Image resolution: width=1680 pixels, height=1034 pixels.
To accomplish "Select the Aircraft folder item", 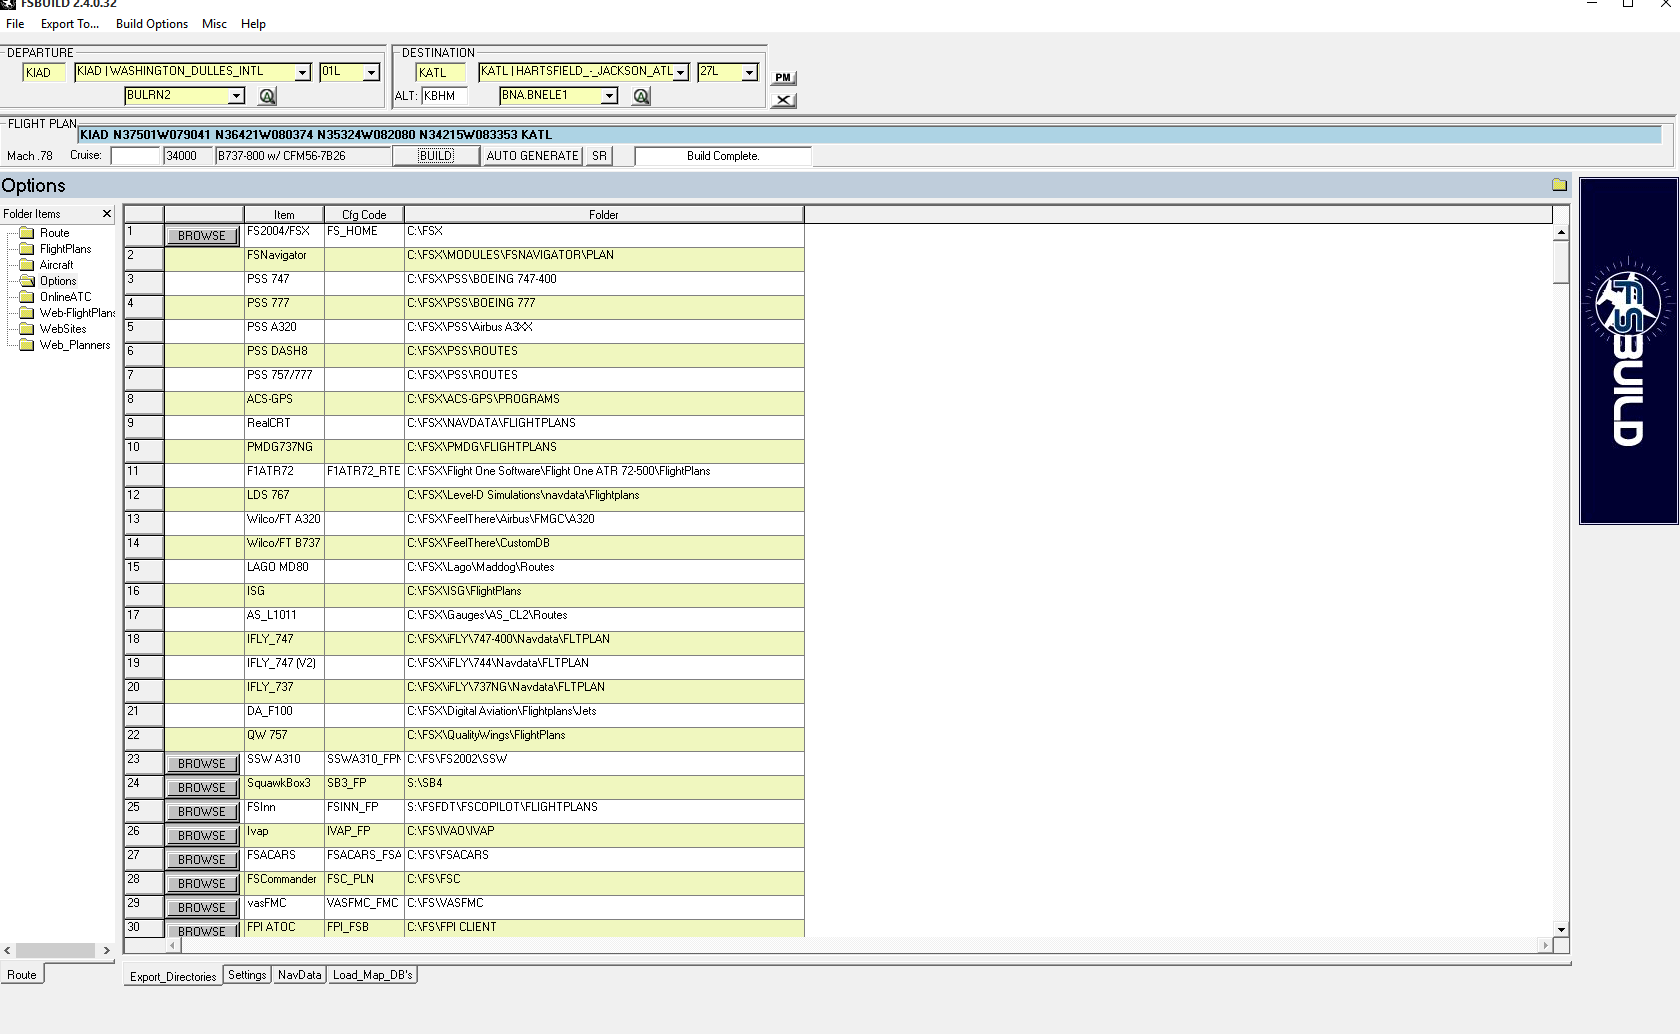I will (56, 265).
